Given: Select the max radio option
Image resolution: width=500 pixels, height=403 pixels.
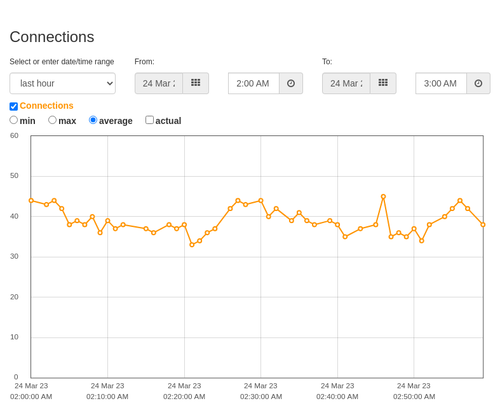Looking at the screenshot, I should 52,120.
